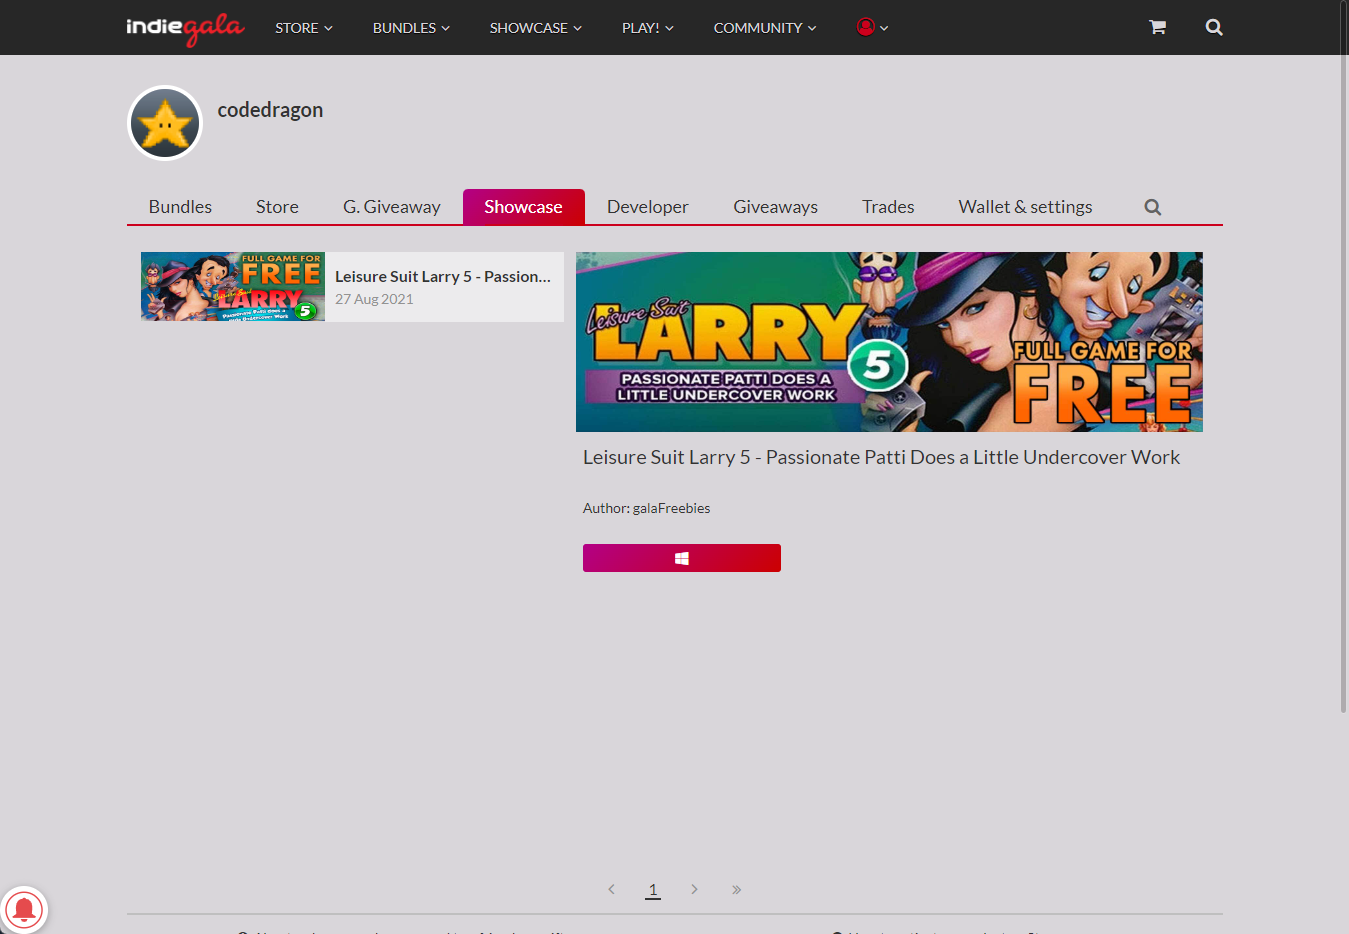Open the full Leisure Suit Larry 5 game title
The height and width of the screenshot is (934, 1349).
[x=881, y=457]
